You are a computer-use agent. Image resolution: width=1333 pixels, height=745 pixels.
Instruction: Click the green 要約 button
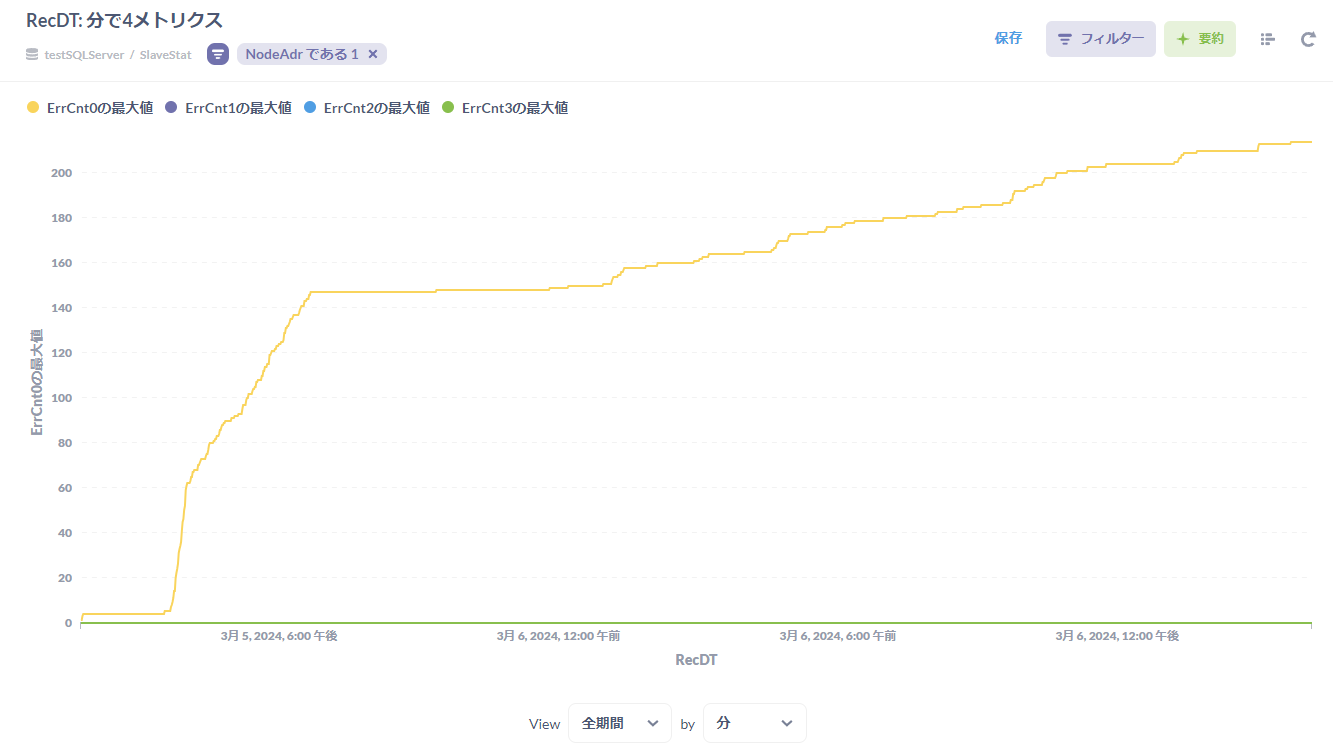[x=1199, y=39]
